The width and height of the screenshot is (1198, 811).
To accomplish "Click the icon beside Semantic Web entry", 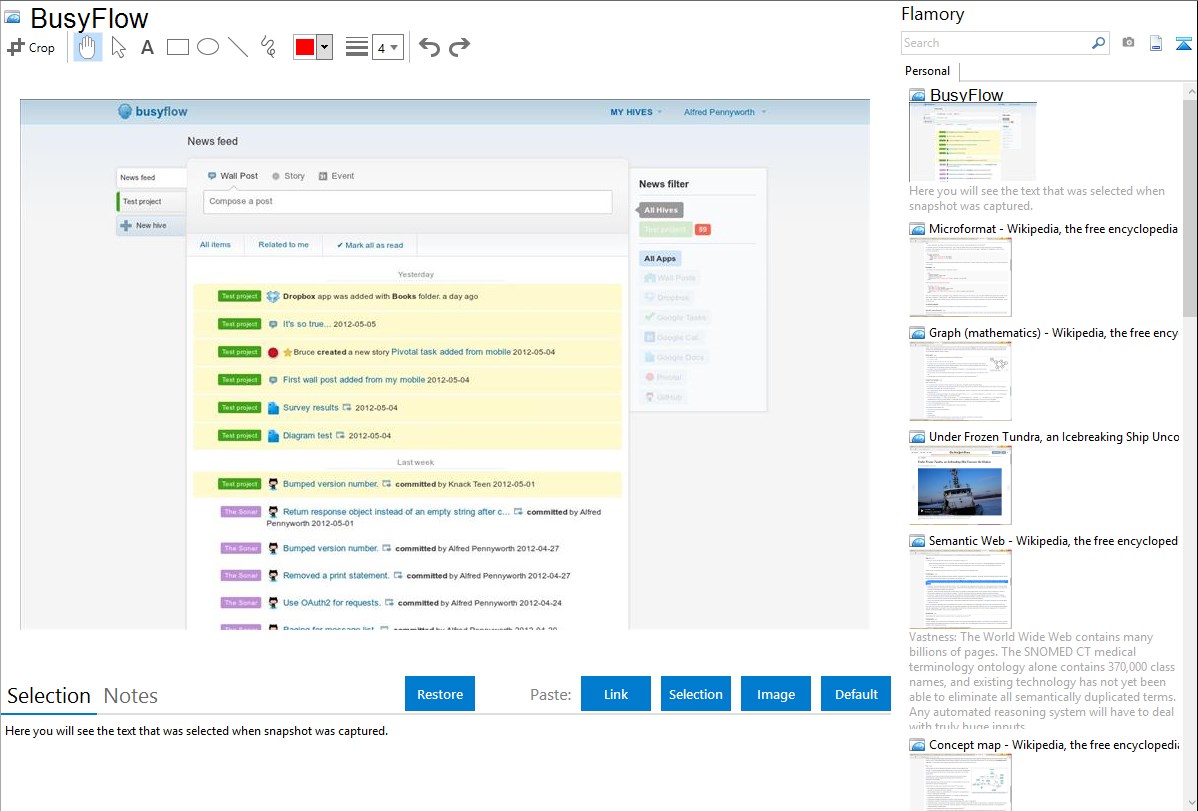I will coord(917,541).
